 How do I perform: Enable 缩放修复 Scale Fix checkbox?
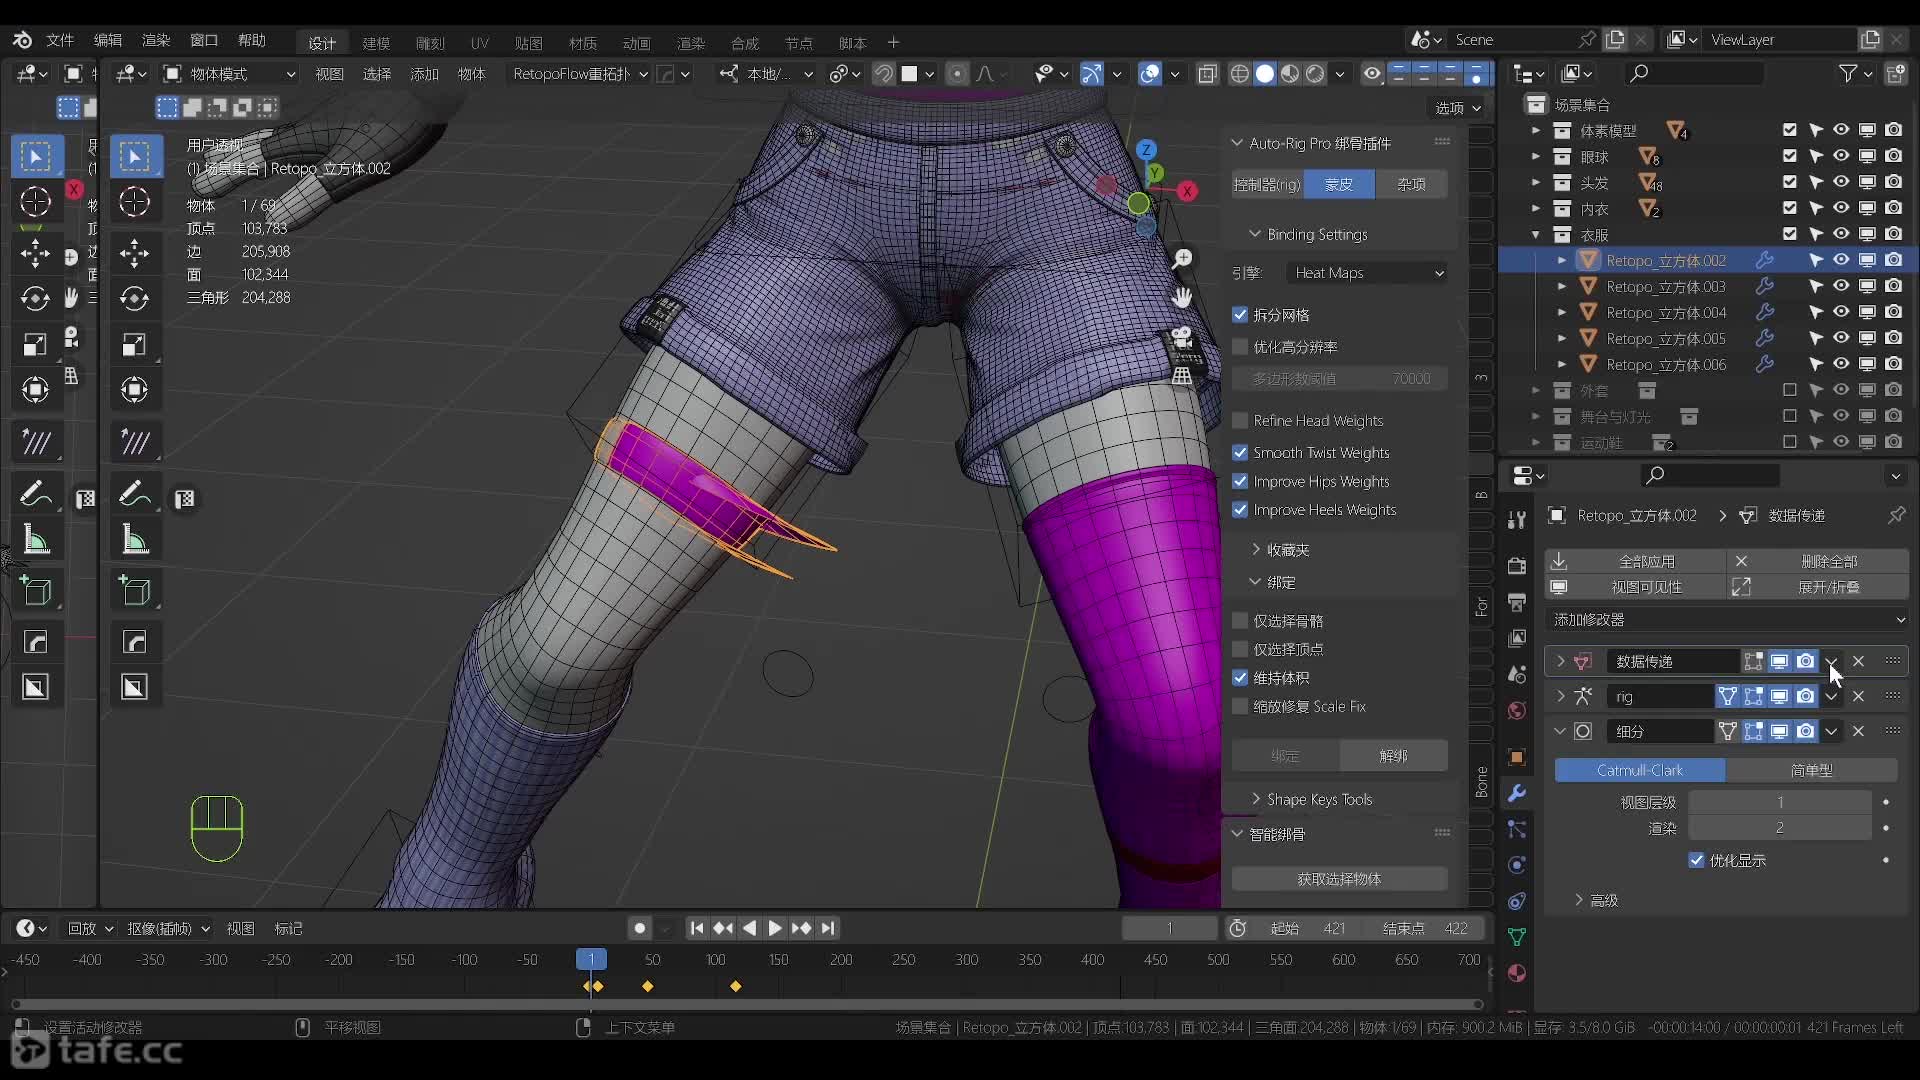point(1240,706)
